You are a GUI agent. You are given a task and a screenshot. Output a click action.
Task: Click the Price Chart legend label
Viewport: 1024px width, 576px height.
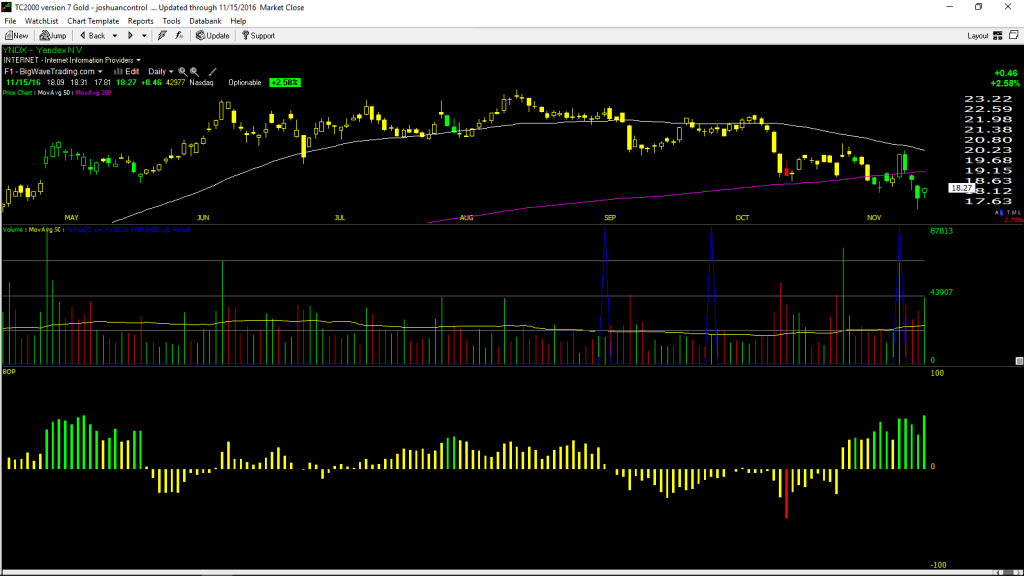[18, 93]
